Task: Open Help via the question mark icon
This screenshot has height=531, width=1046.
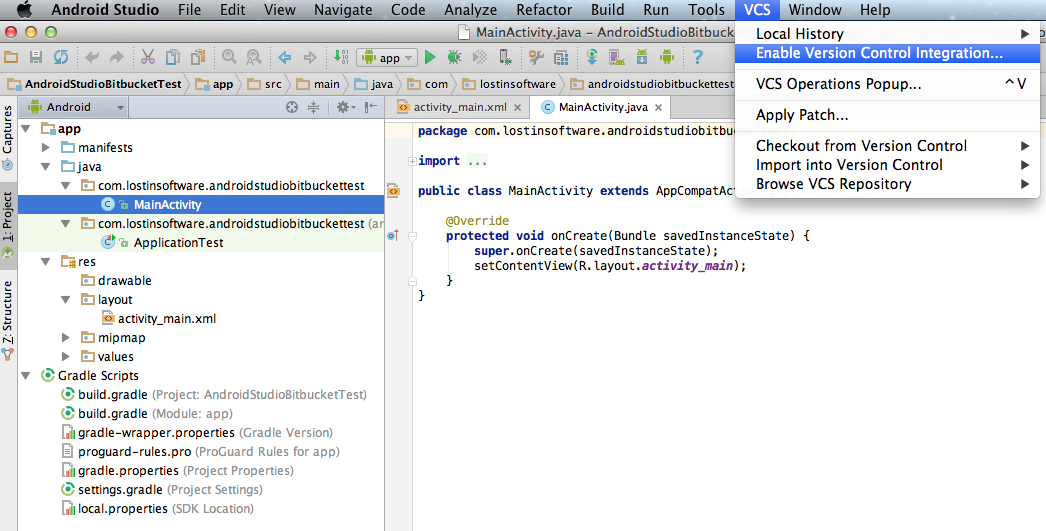Action: (697, 58)
